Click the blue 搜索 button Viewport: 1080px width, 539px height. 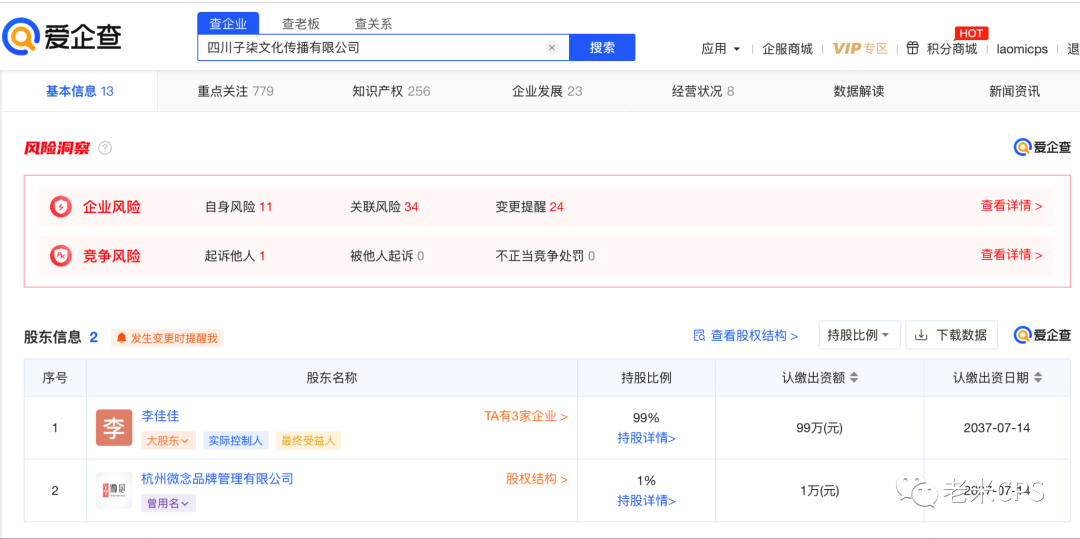pyautogui.click(x=602, y=47)
